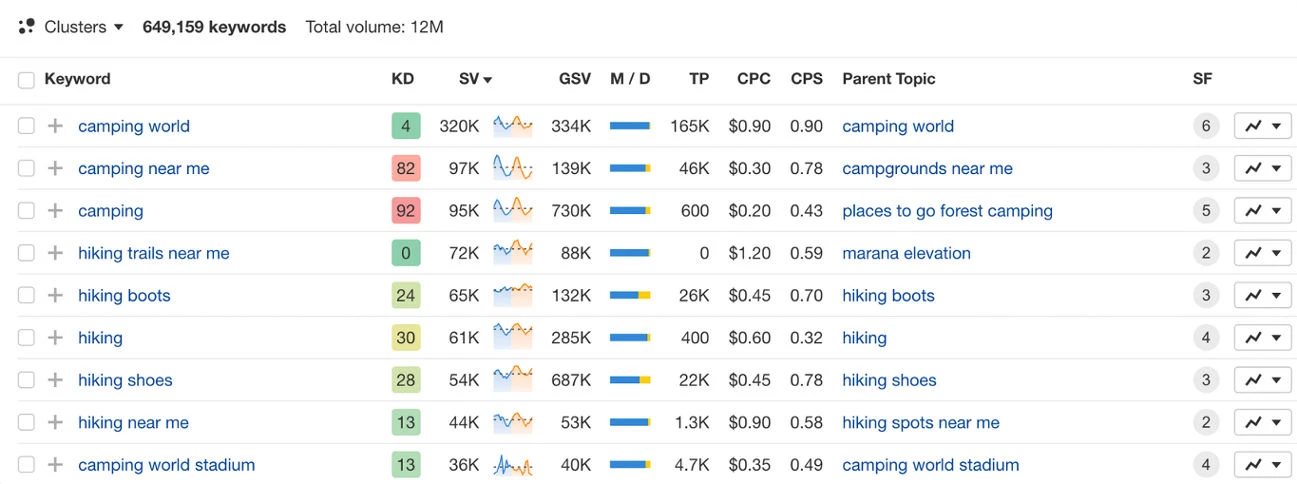Screen dimensions: 1297x484
Task: Add camping world via plus icon
Action: [x=56, y=126]
